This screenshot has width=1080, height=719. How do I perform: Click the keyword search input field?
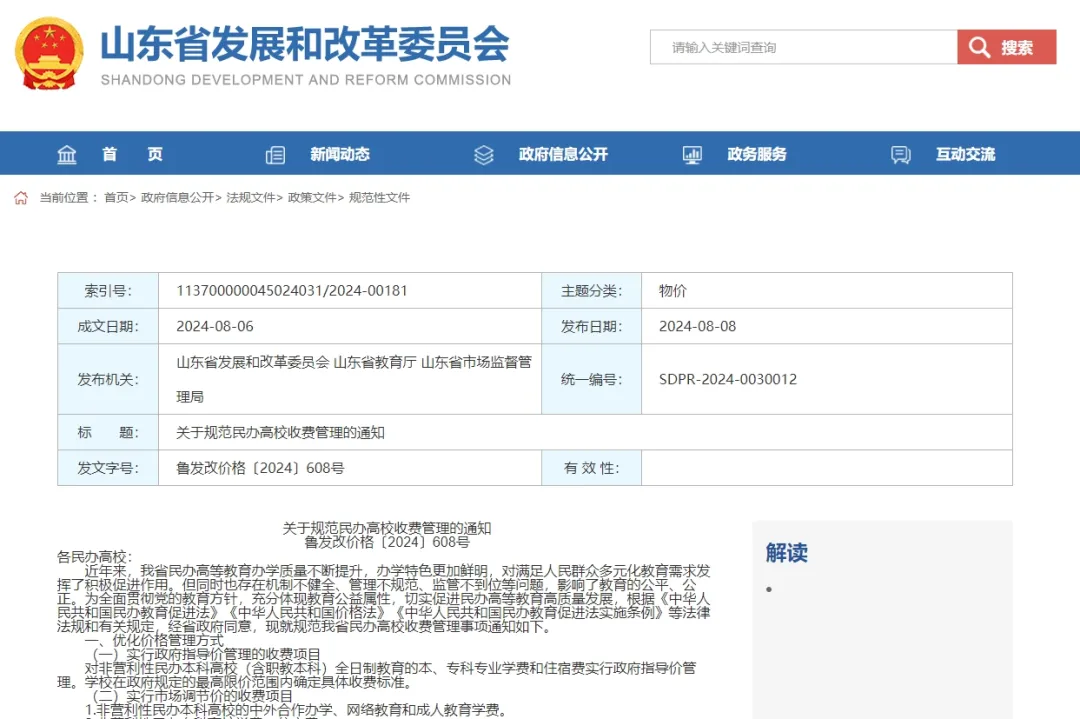800,47
